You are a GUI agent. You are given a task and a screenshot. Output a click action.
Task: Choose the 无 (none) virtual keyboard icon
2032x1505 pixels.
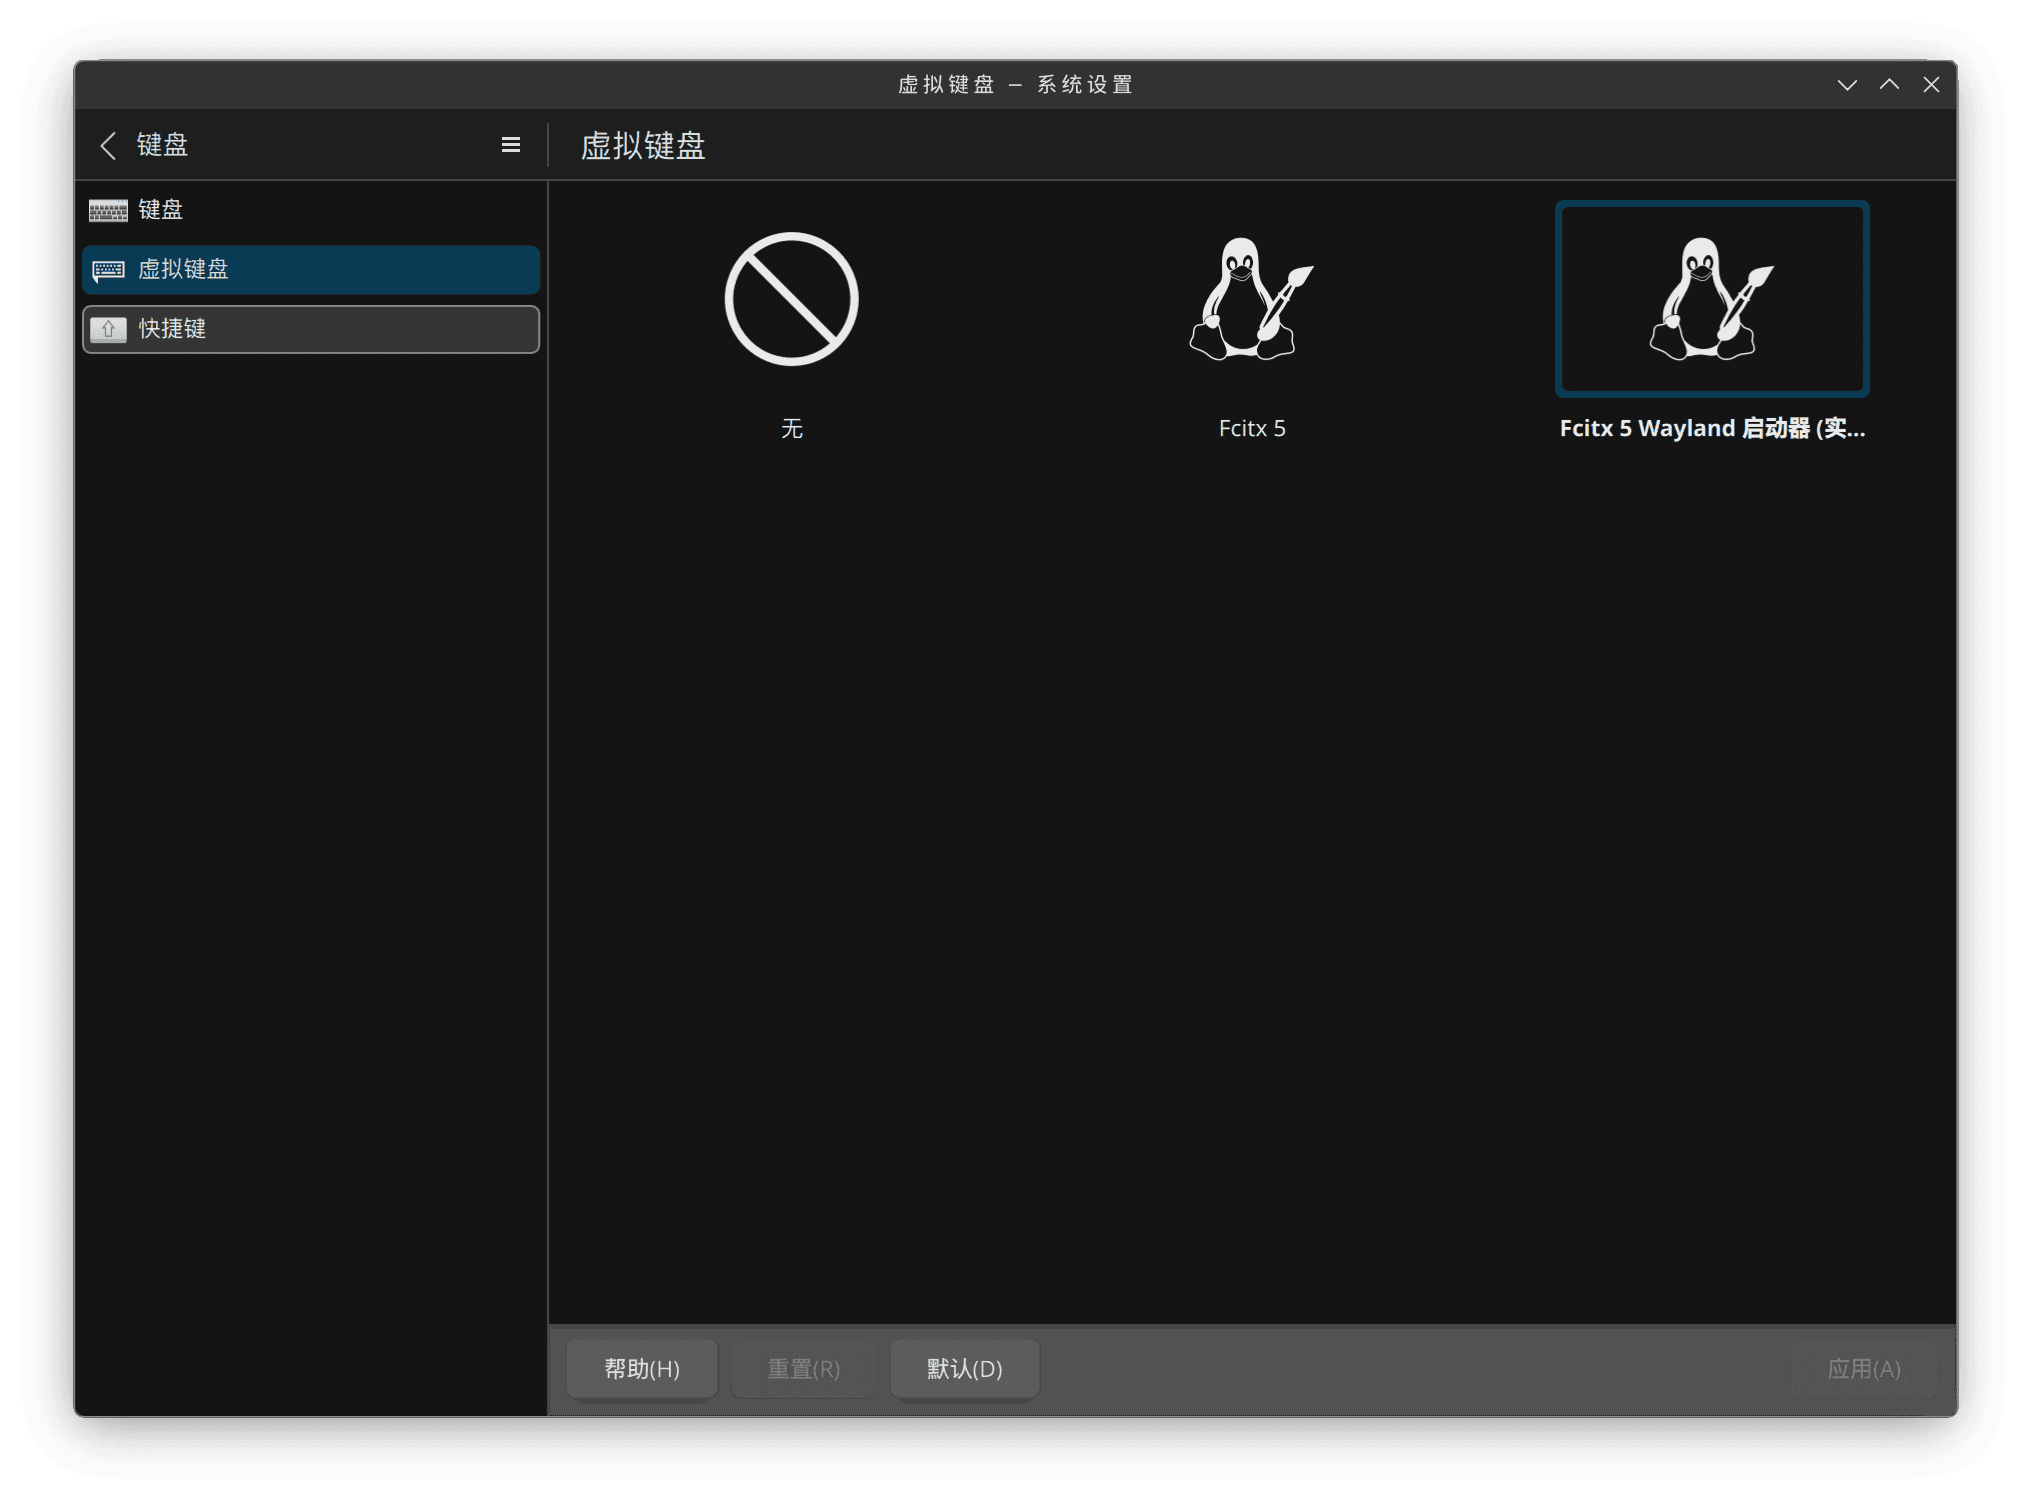(791, 299)
